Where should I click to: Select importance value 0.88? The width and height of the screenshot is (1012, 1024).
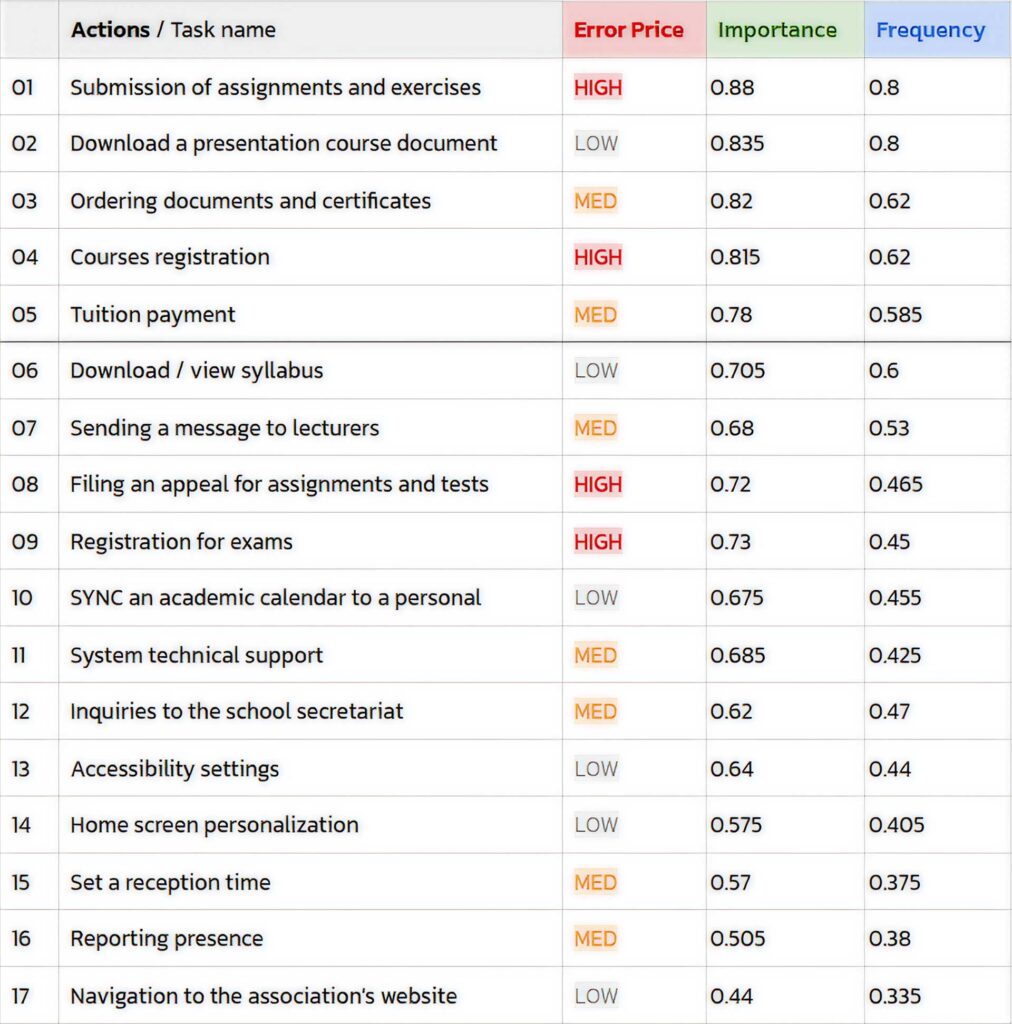[732, 87]
